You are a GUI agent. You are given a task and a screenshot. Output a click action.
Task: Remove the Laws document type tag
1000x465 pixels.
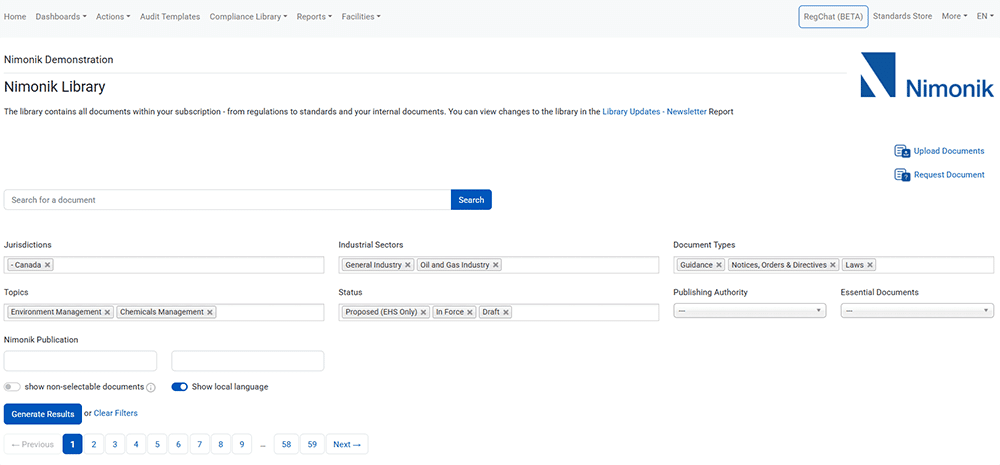click(870, 265)
